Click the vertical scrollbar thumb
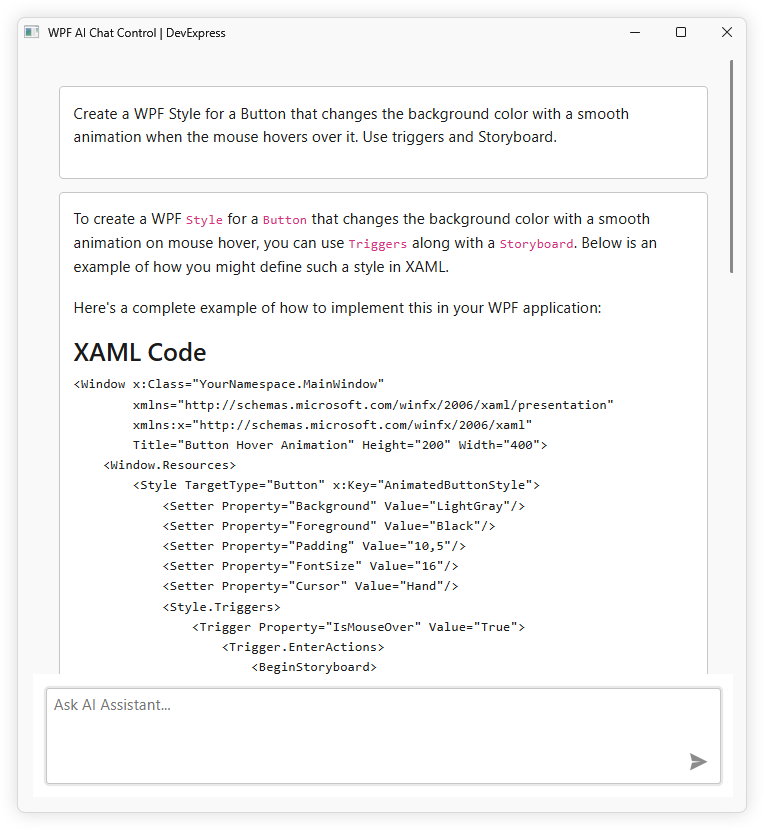The width and height of the screenshot is (764, 830). pyautogui.click(x=732, y=165)
